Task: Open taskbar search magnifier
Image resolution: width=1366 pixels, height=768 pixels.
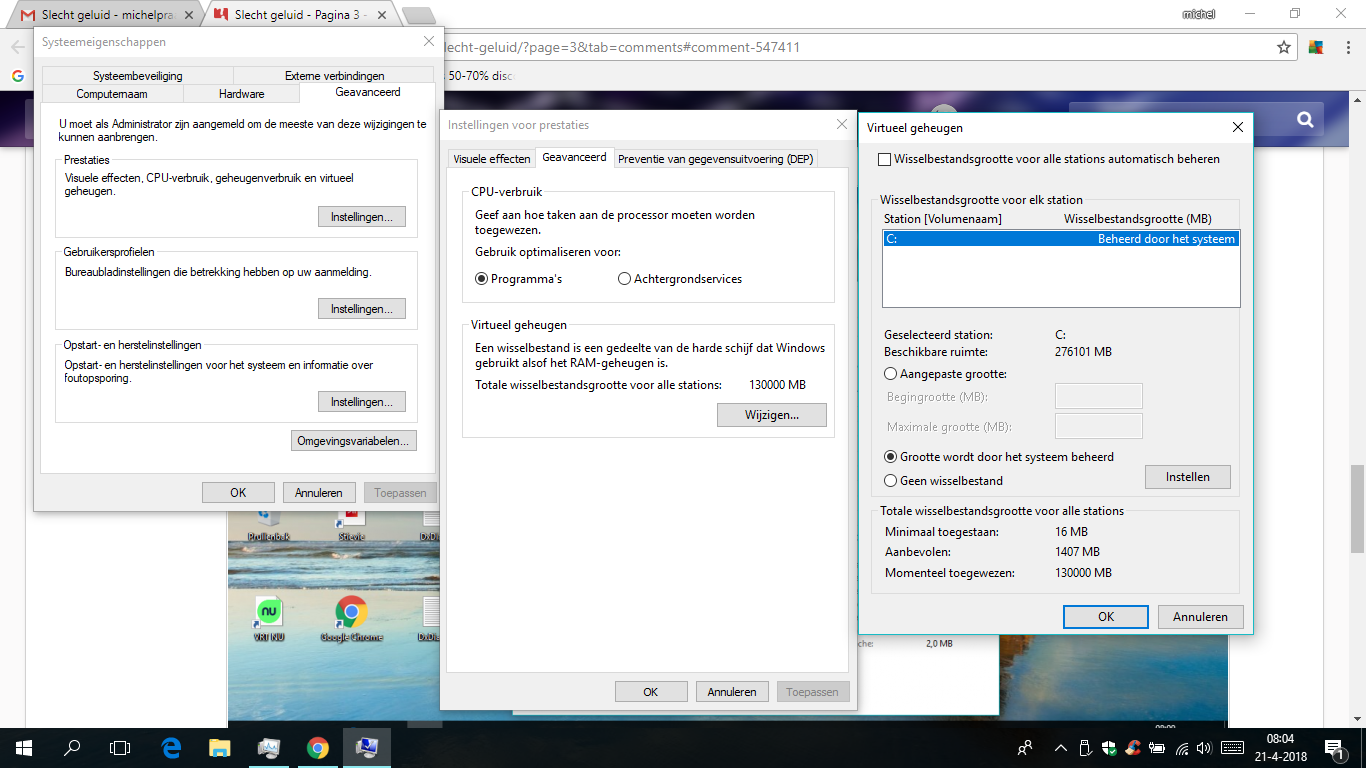Action: 72,747
